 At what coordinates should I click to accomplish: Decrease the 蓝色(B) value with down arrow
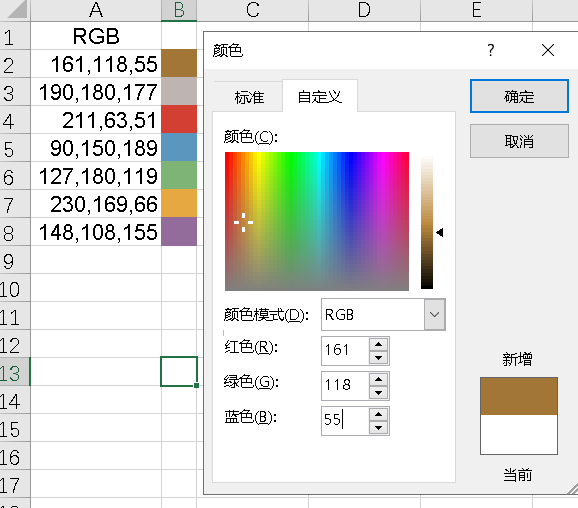379,427
